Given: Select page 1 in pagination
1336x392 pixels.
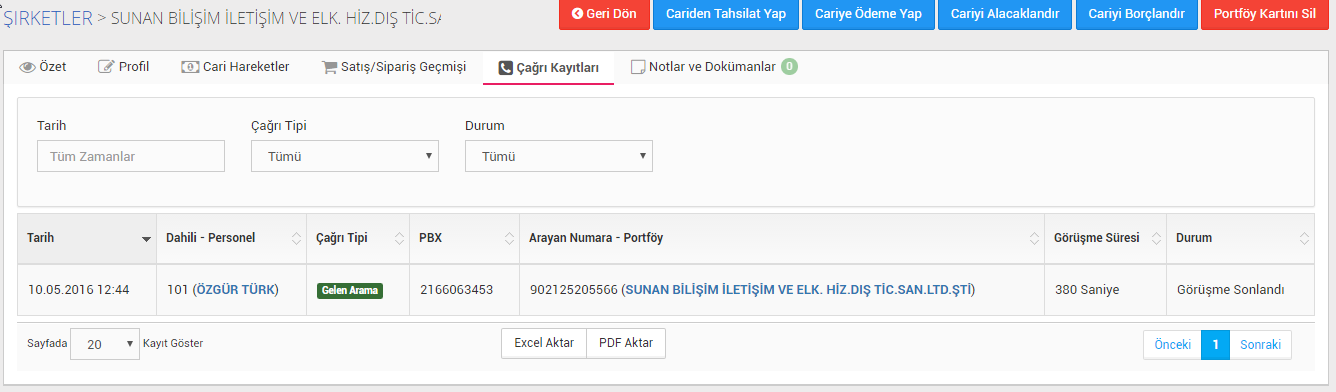Looking at the screenshot, I should [x=1215, y=344].
